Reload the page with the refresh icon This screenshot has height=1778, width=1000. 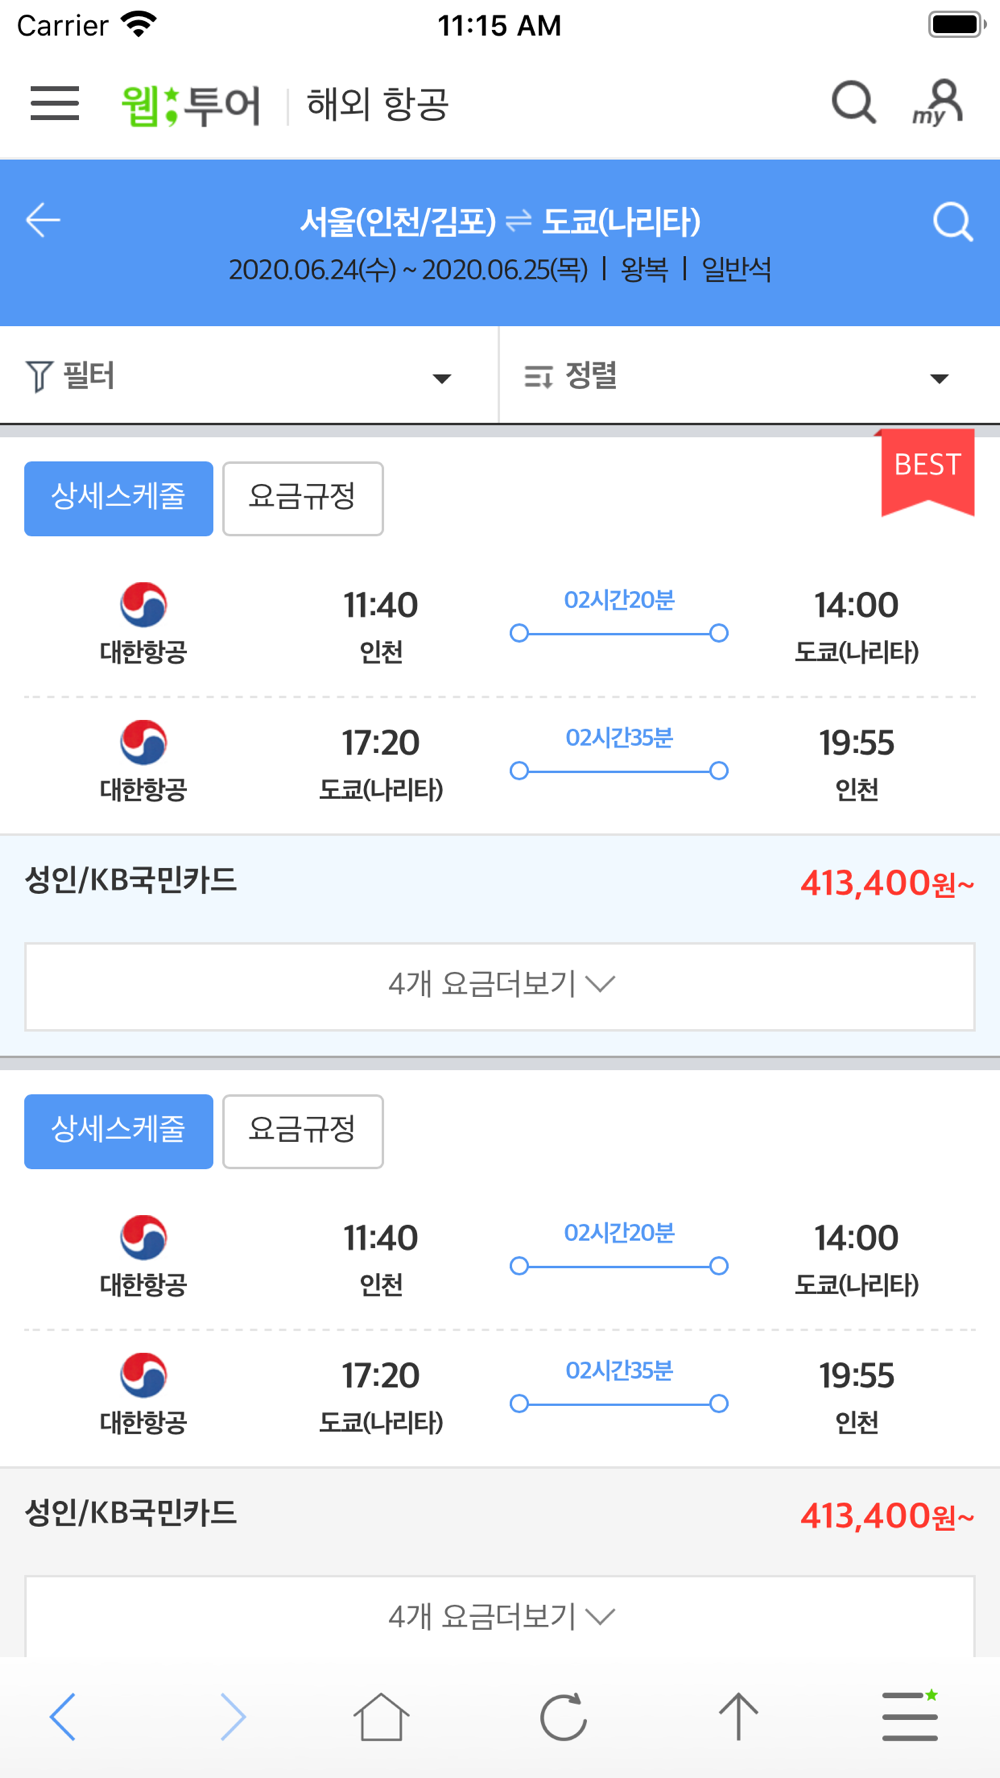pyautogui.click(x=563, y=1717)
